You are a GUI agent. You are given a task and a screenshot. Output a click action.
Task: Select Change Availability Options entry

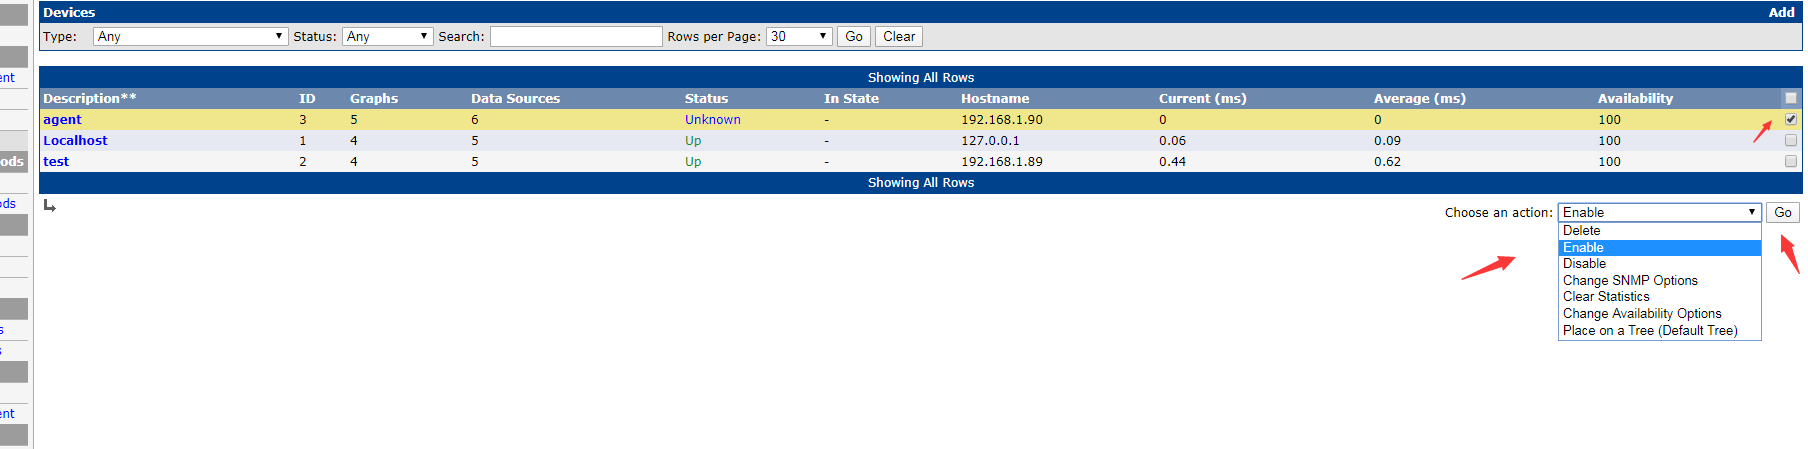[1642, 314]
